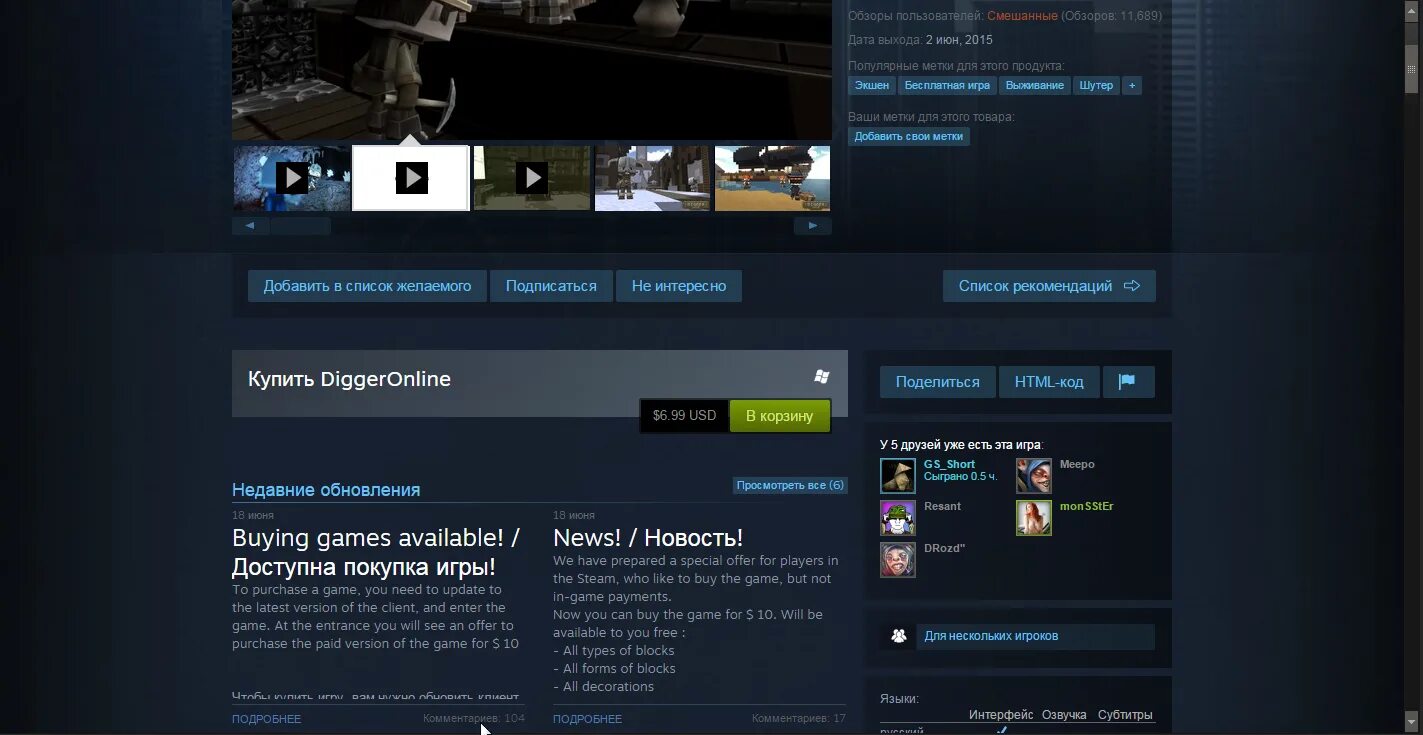Screen dimensions: 1423x735
Task: Open the snowy character screenshot thumbnail
Action: point(652,178)
